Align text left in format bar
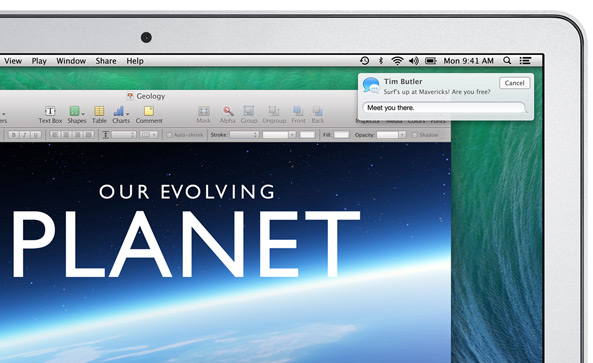Viewport: 593px width, 363px height. [55, 135]
